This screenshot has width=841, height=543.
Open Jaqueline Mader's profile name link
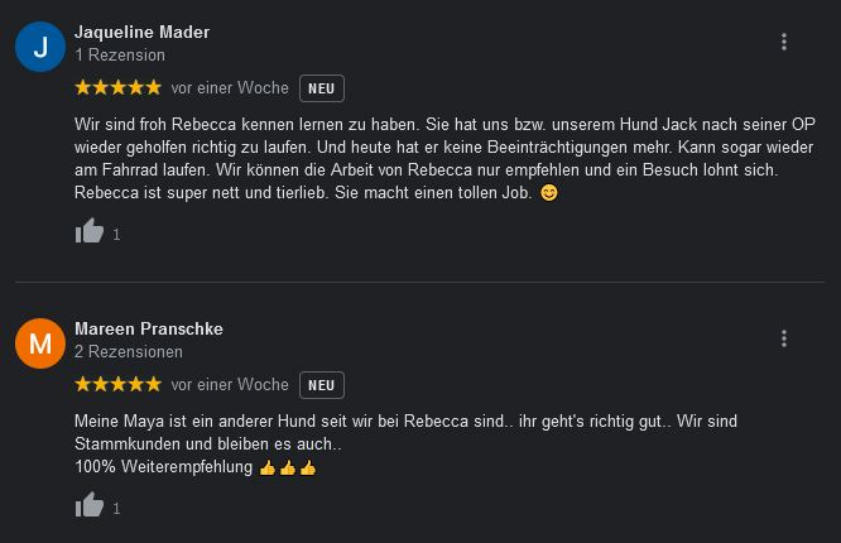pos(142,32)
